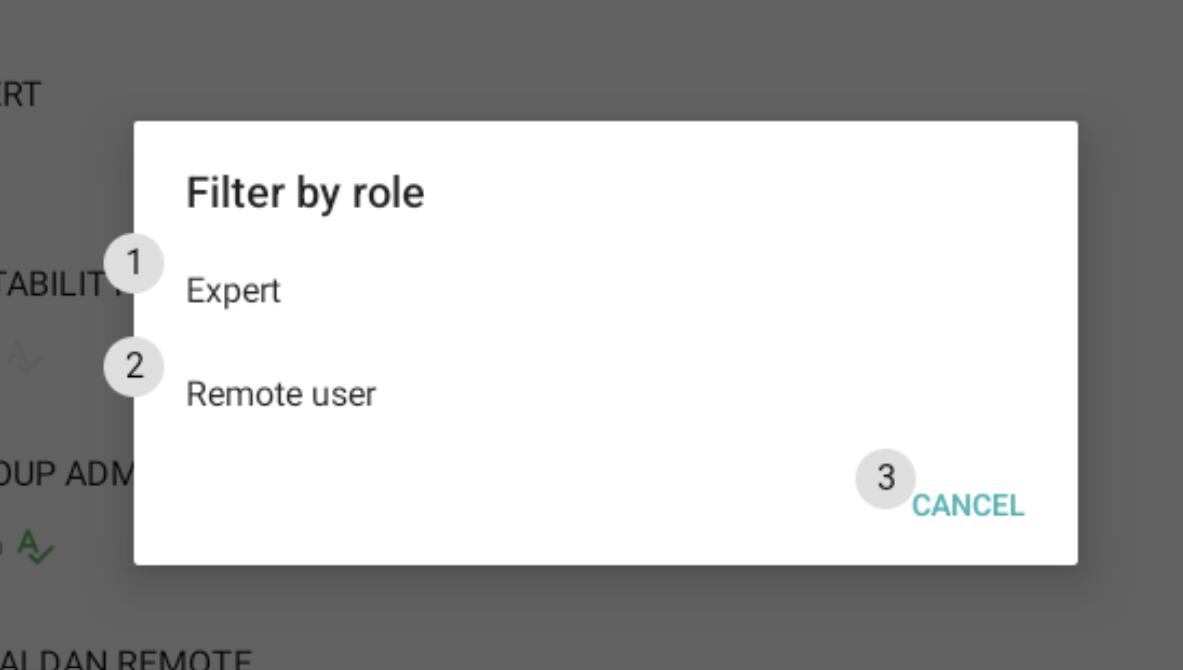Click the dimmed backdrop above the dialog
The height and width of the screenshot is (670, 1183).
tap(600, 60)
